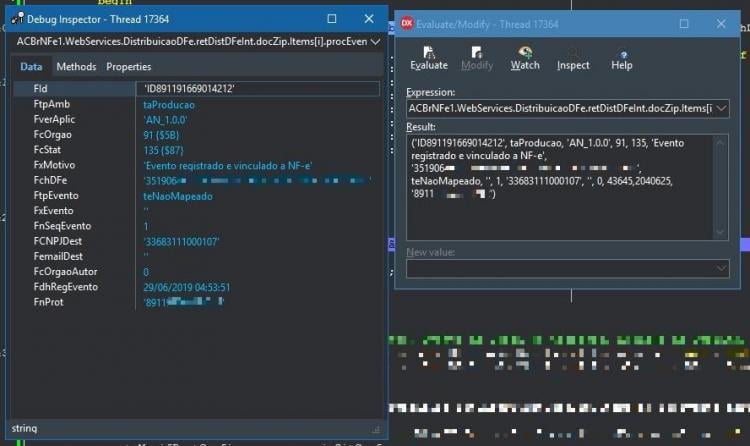Viewport: 750px width, 446px height.
Task: Select the FcOrgao field row
Action: pos(197,135)
